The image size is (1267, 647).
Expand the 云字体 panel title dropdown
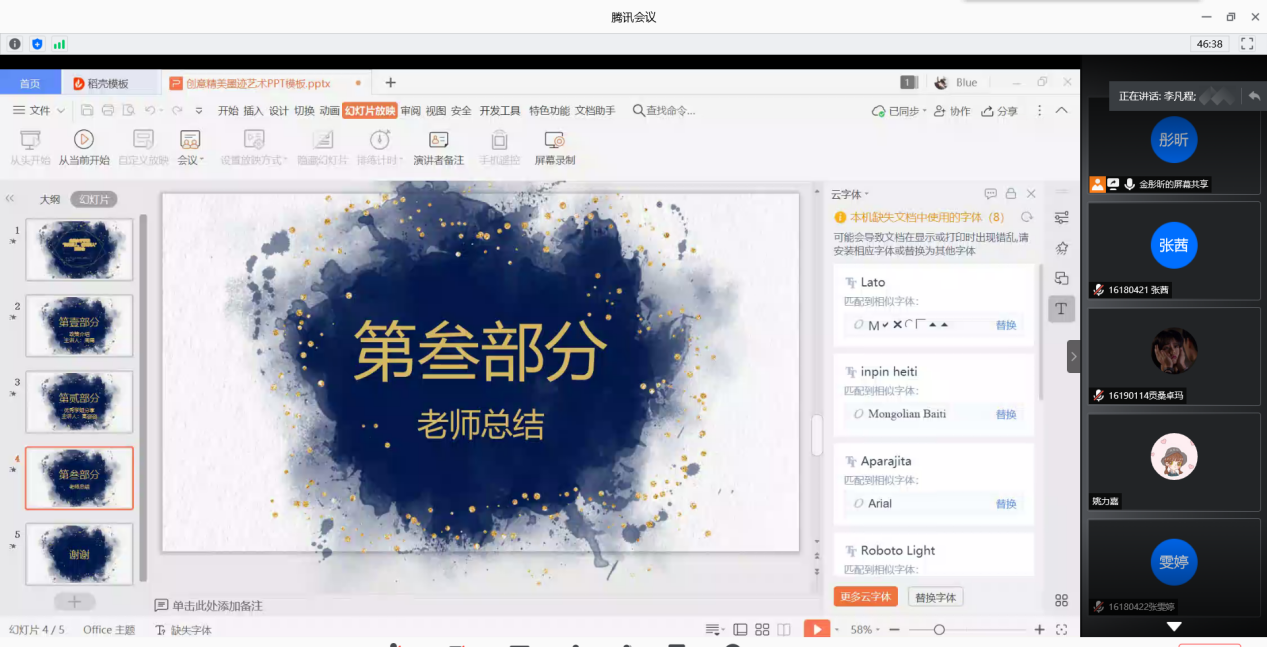[x=866, y=194]
